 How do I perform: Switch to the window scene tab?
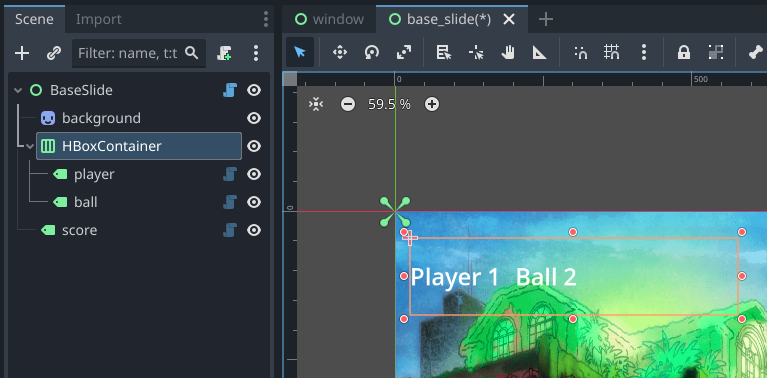point(330,19)
